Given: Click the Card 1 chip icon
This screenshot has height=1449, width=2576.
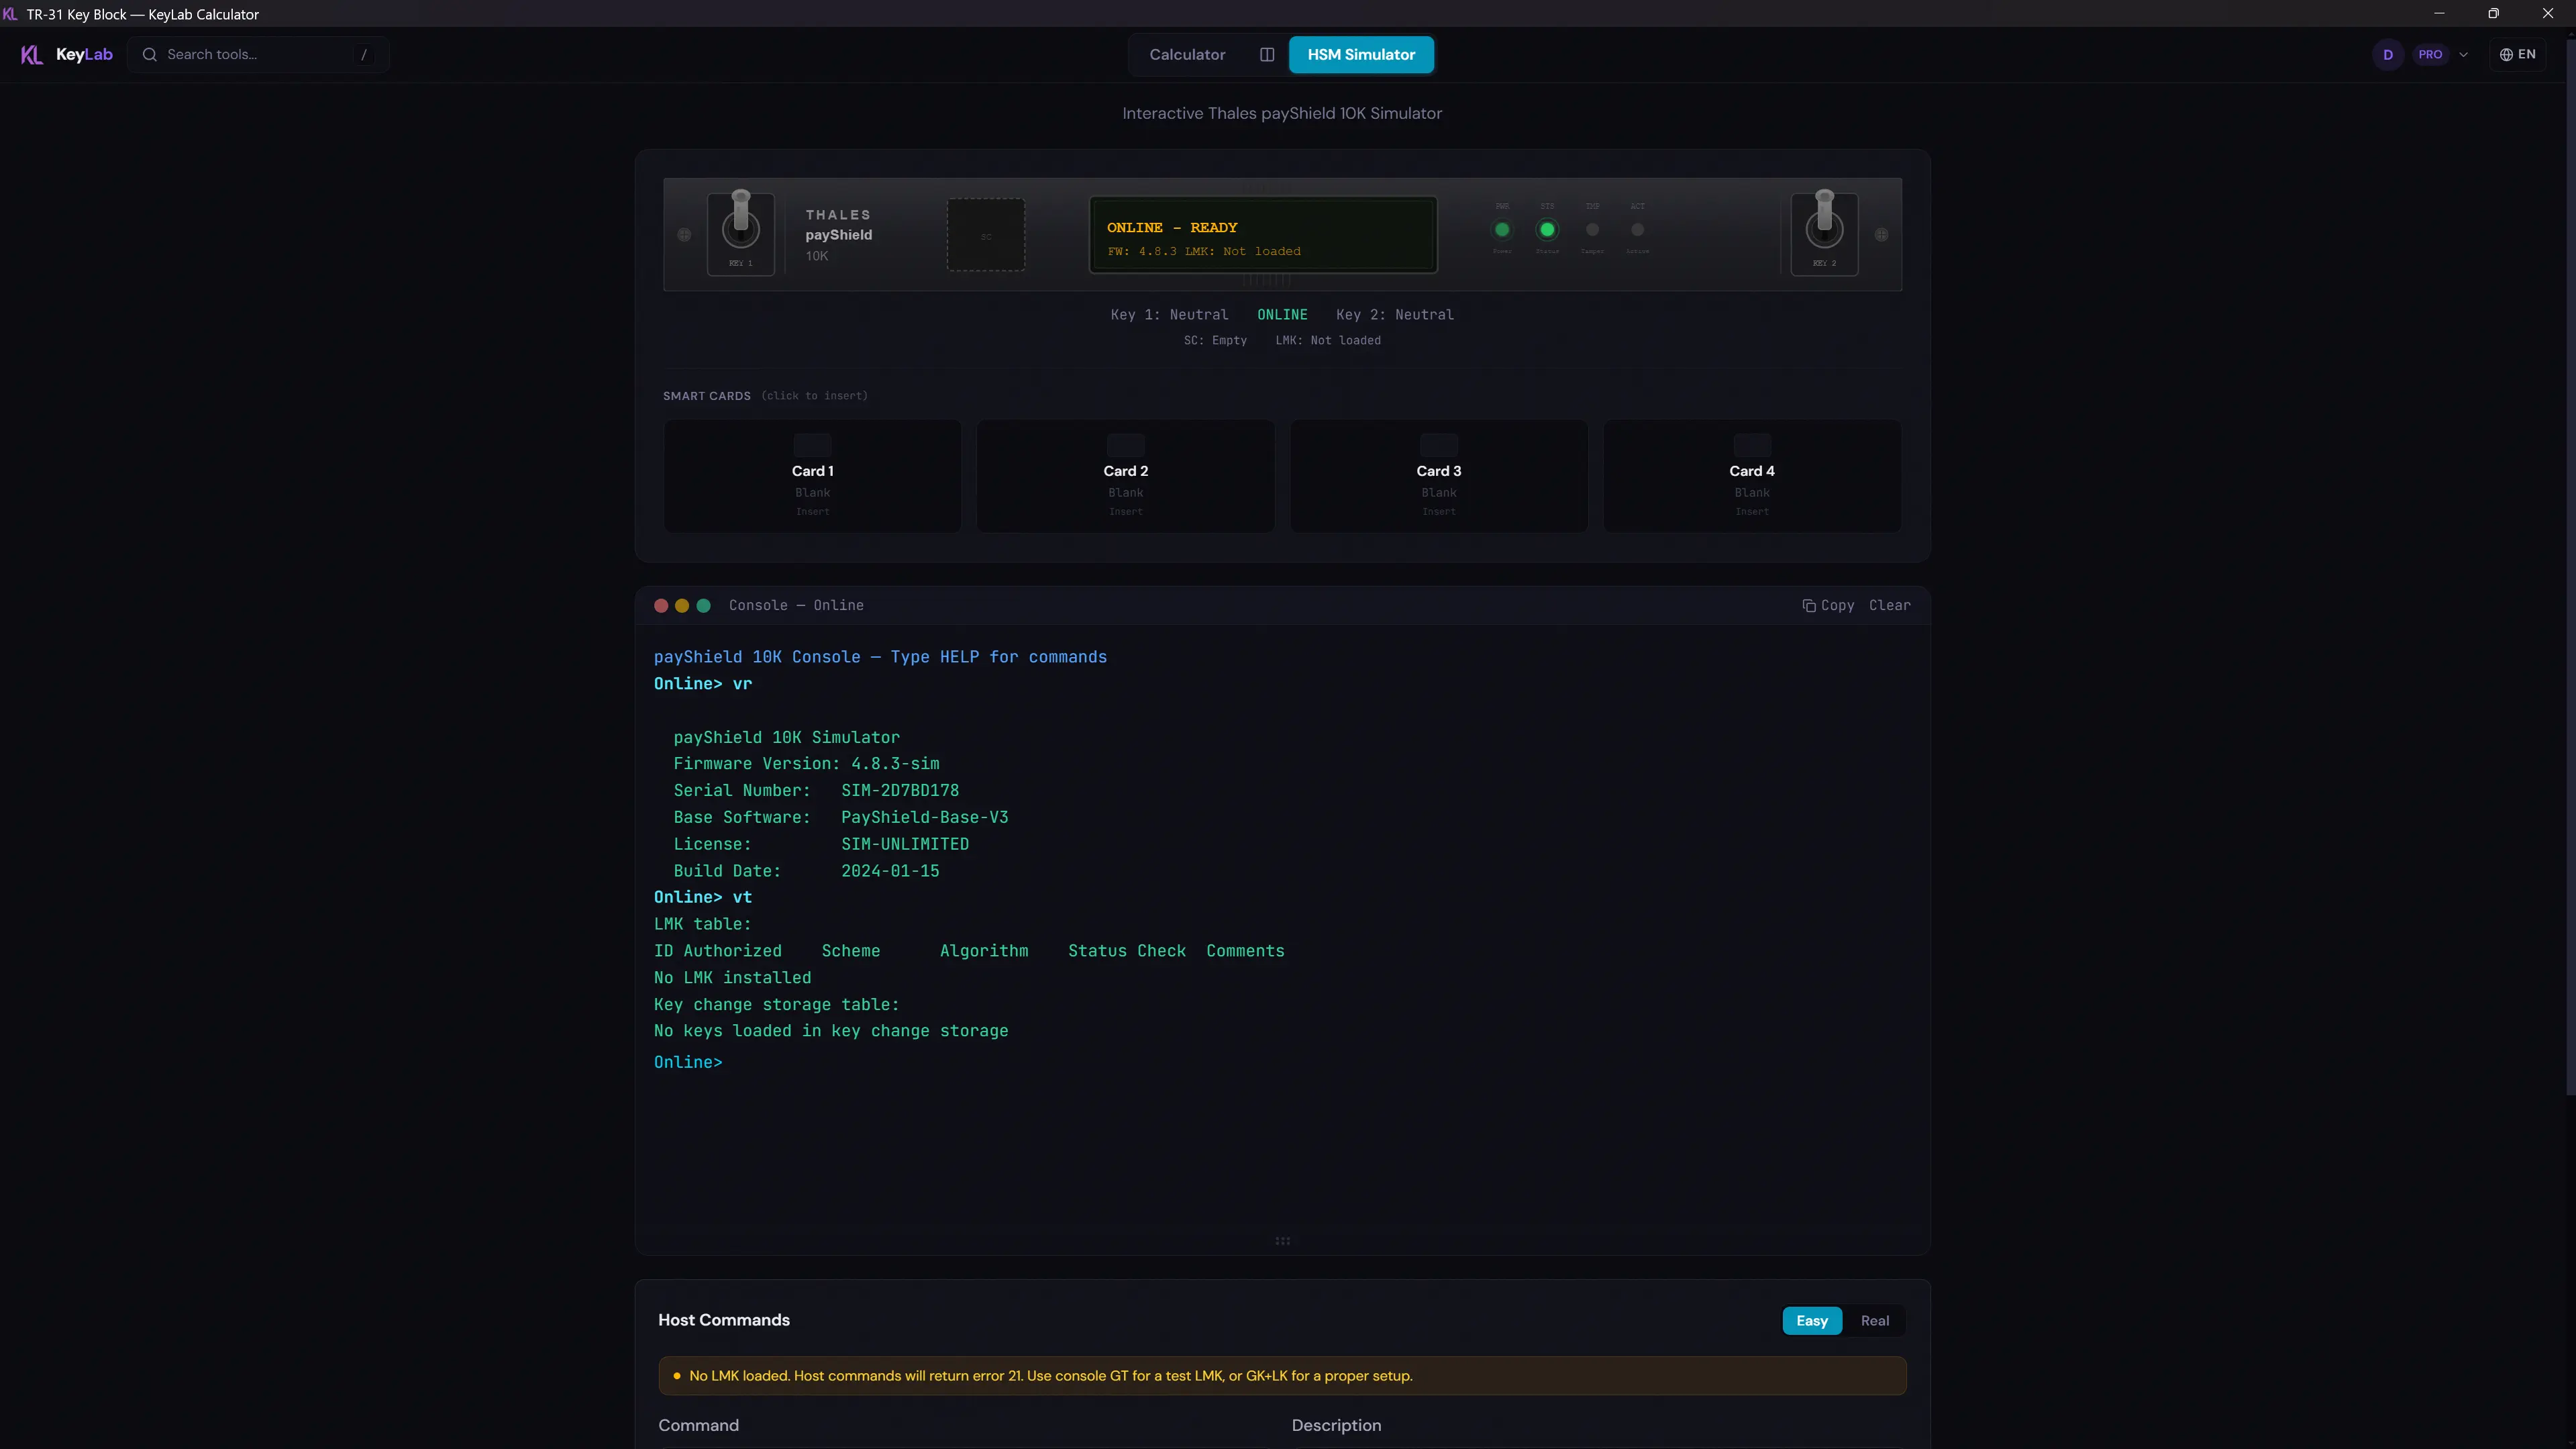Looking at the screenshot, I should click(812, 445).
